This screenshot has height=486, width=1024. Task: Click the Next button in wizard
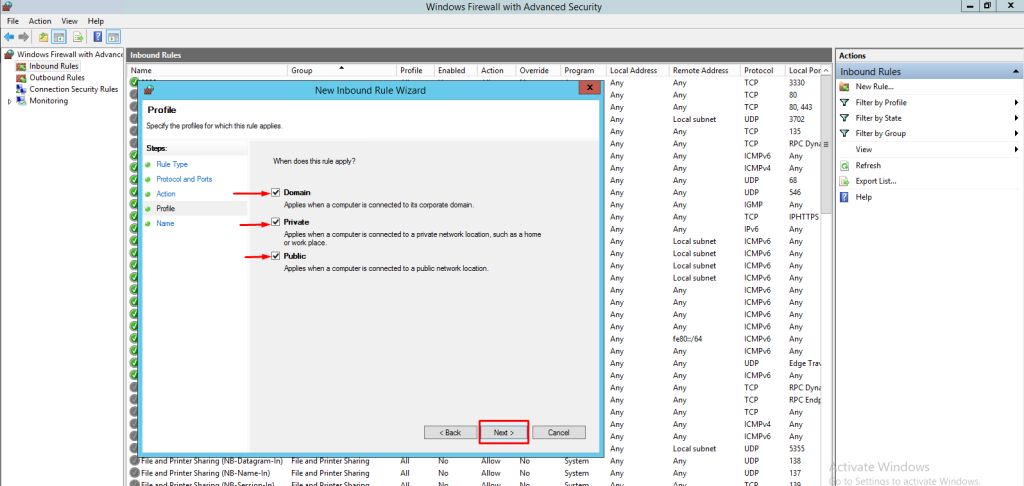(x=503, y=432)
